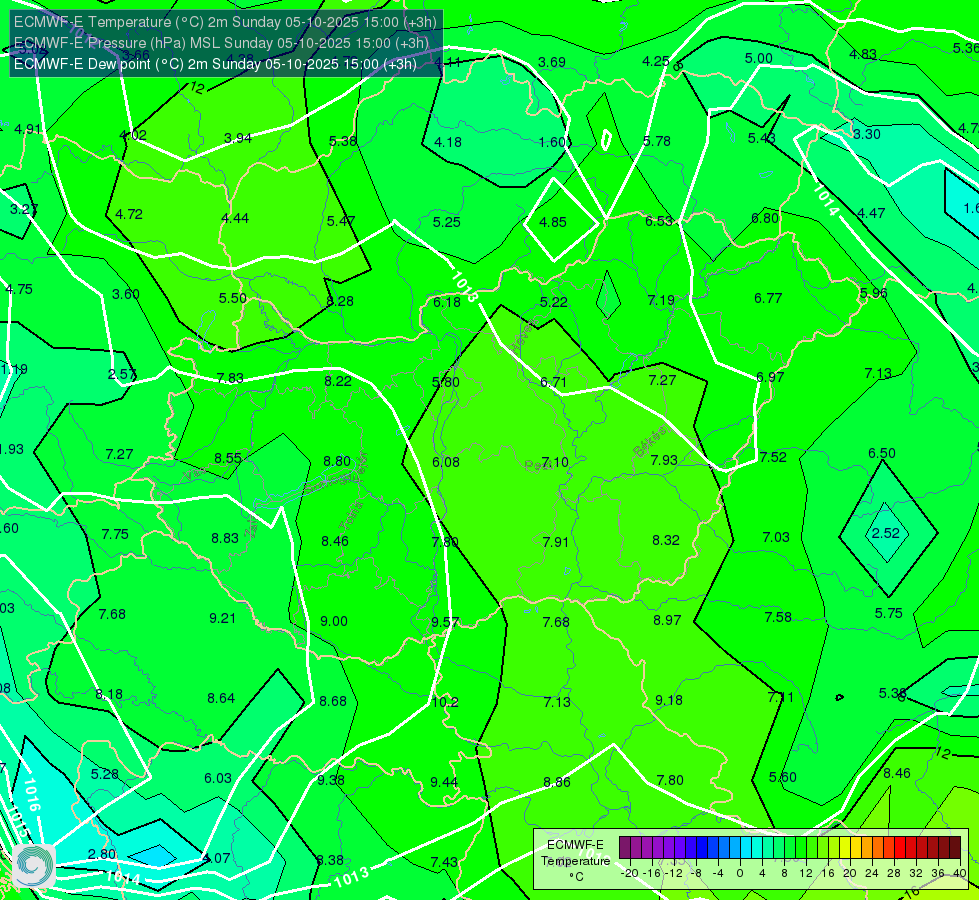
Task: Click the ECMWF spiral logo icon
Action: [x=33, y=866]
